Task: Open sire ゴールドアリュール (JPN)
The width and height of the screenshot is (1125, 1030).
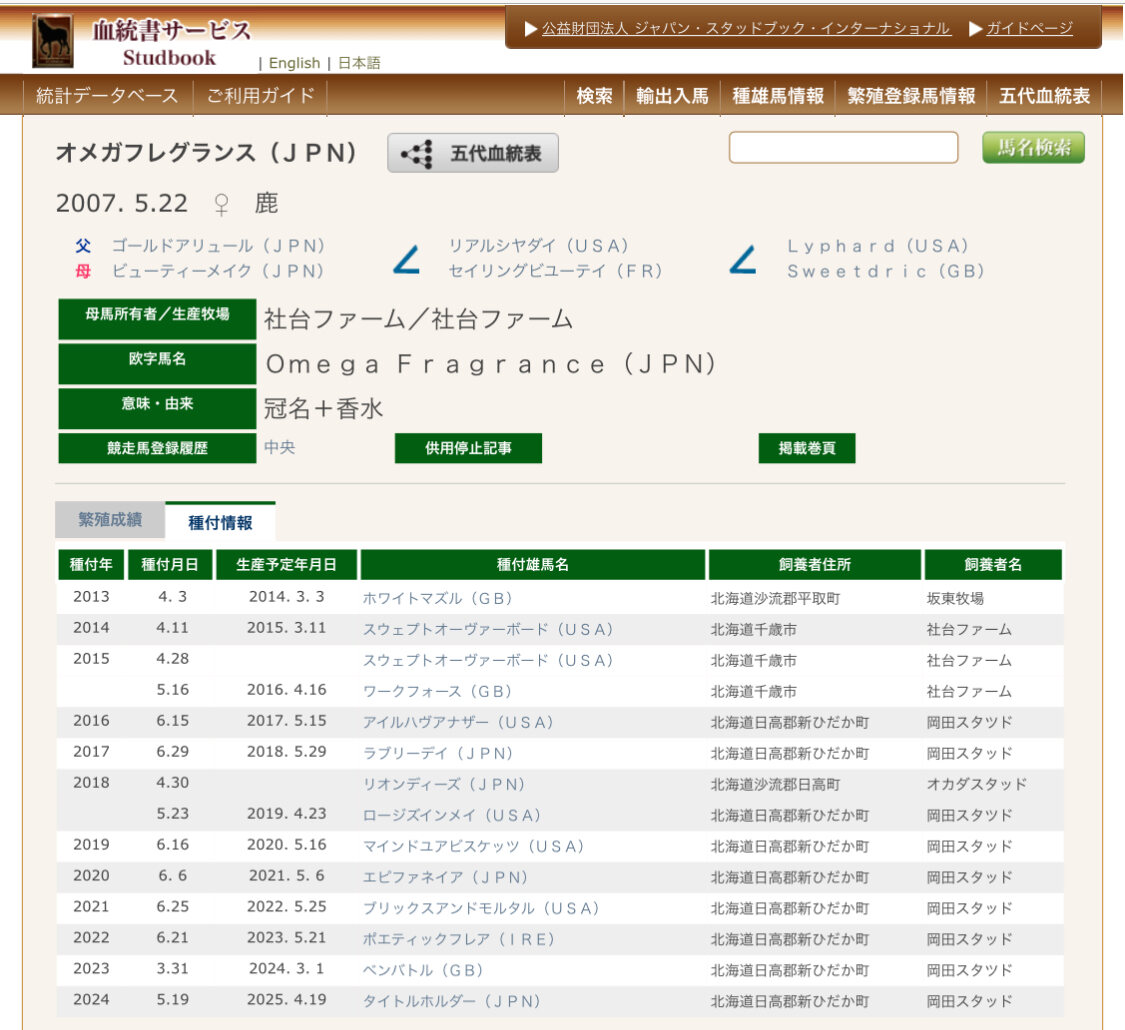Action: click(218, 246)
